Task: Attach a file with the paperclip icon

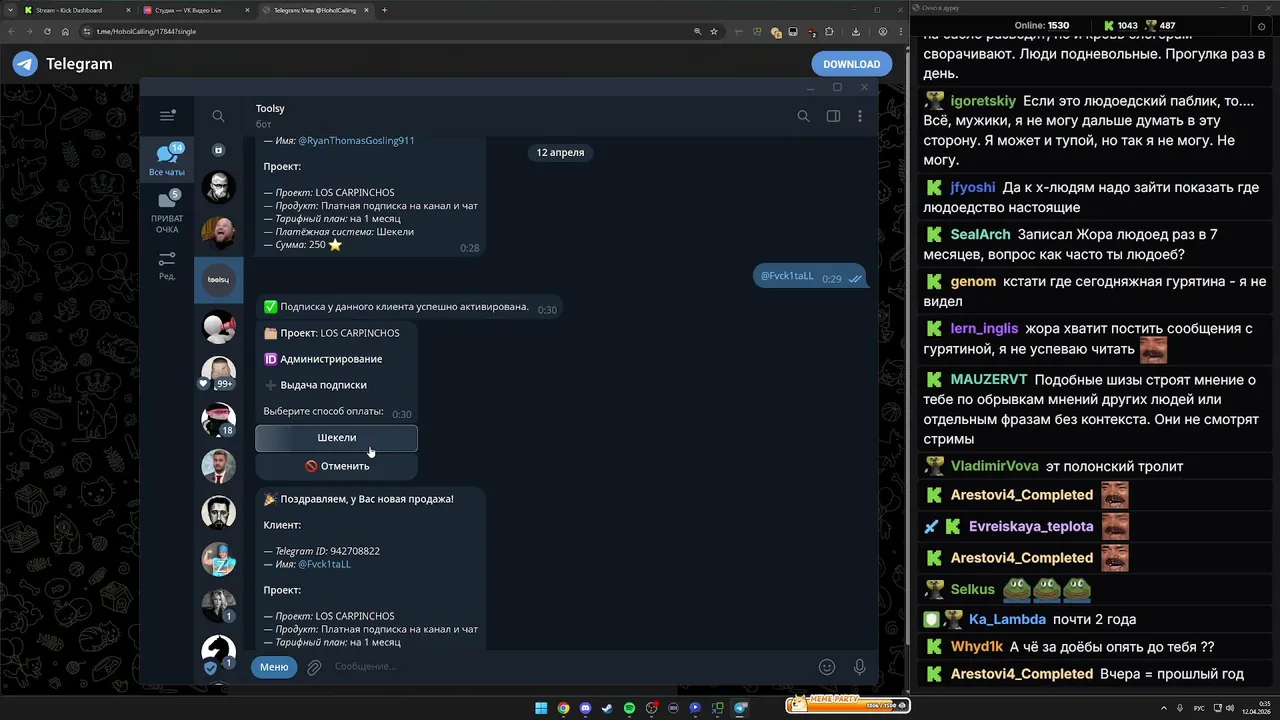Action: pos(314,667)
